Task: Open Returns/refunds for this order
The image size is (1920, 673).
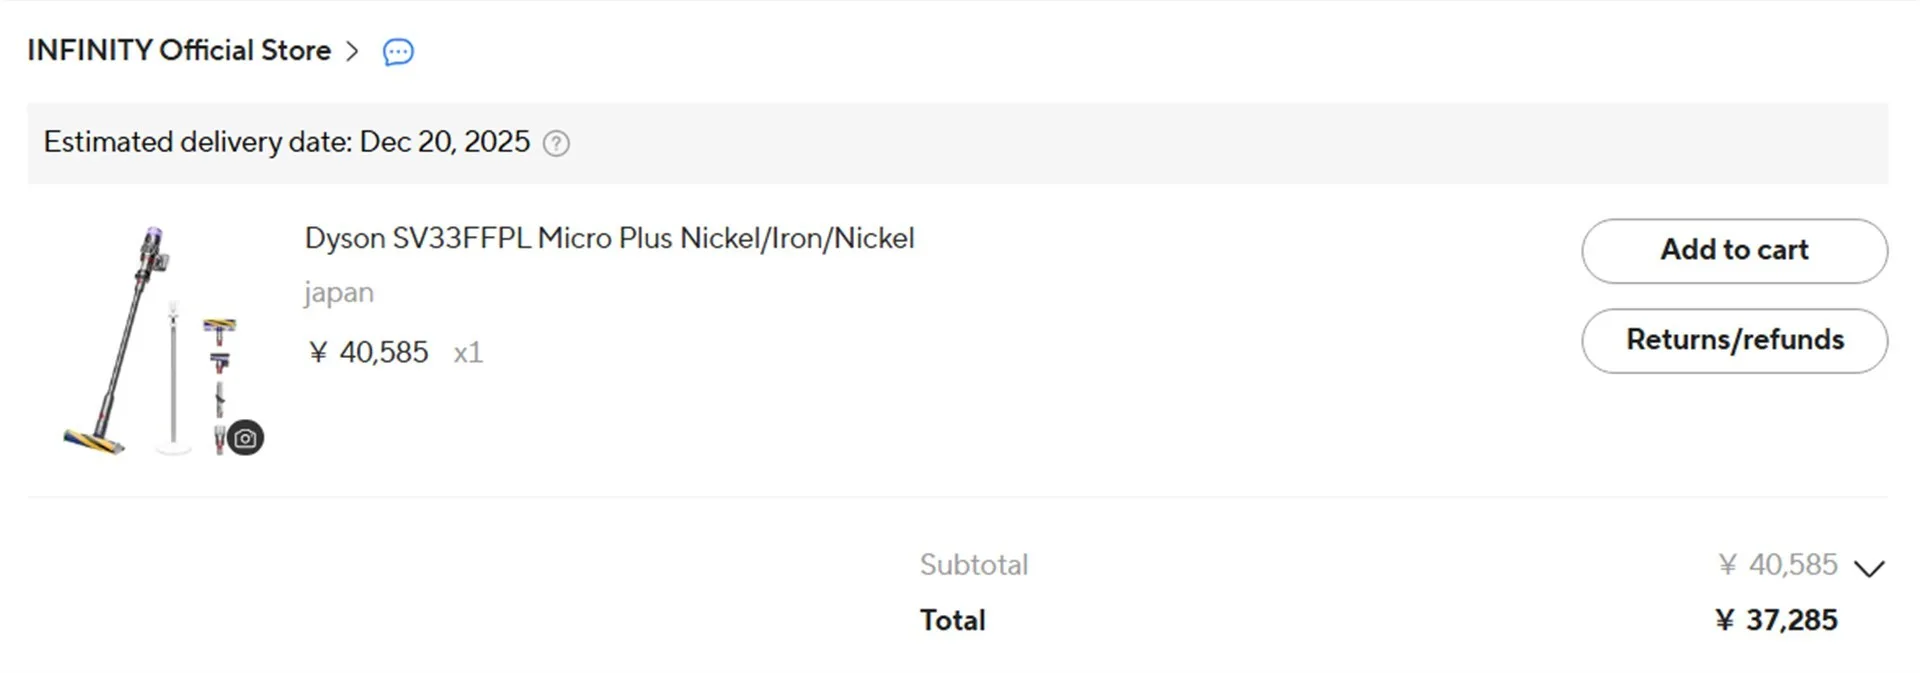Action: 1734,341
